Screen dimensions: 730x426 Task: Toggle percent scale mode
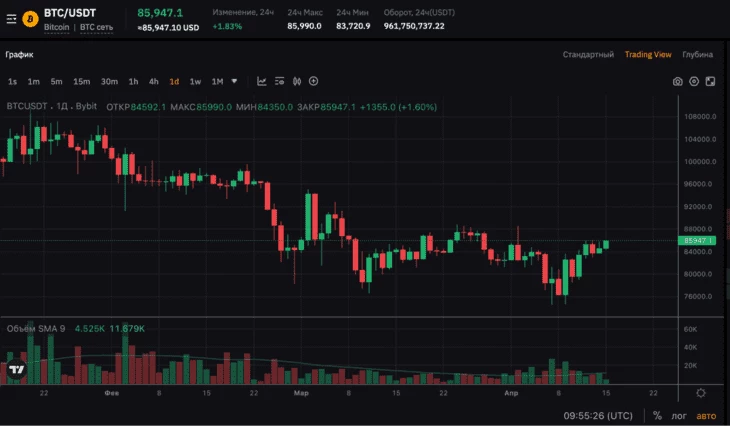click(x=657, y=415)
